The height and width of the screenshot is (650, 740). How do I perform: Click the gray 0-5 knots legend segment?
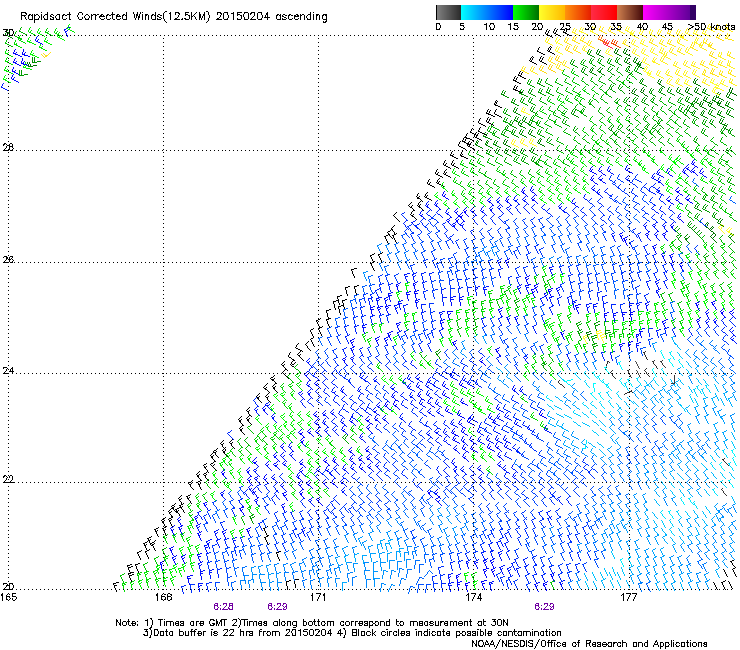[448, 12]
